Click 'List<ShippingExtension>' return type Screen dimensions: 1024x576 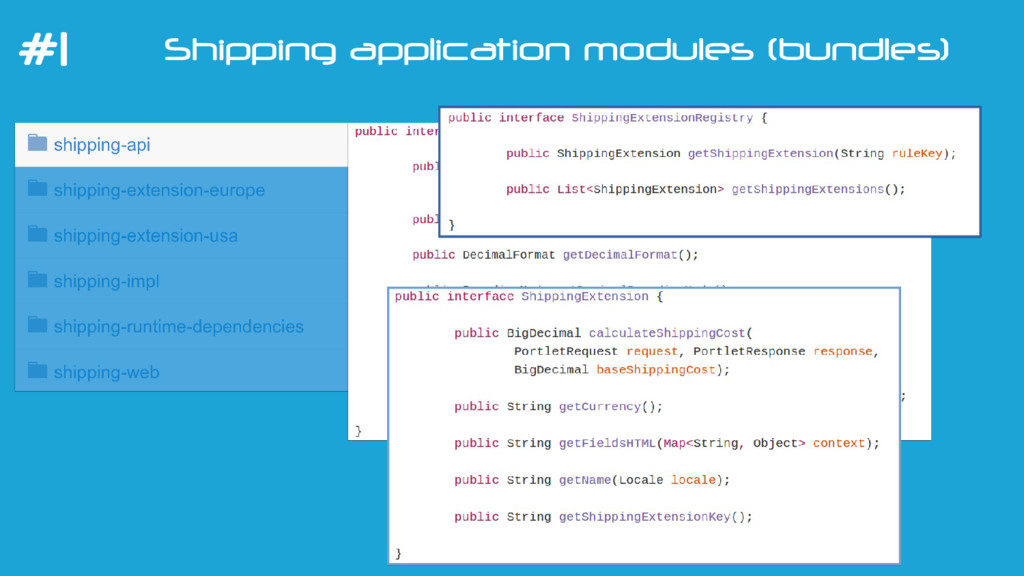[x=640, y=189]
